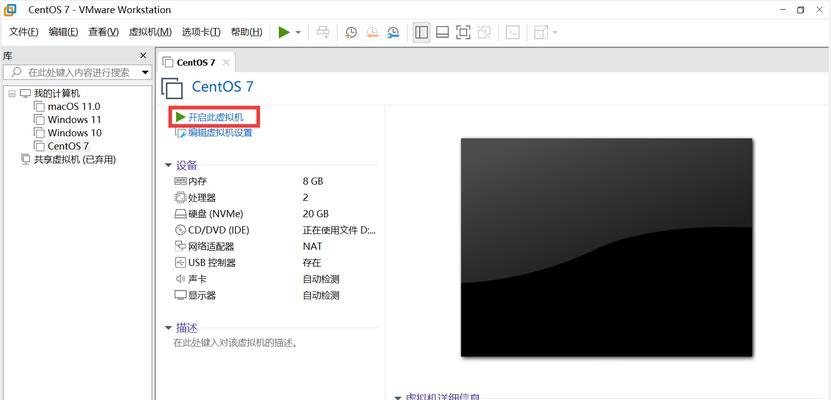Screen dimensions: 831x400
Task: Click the green Power On toolbar button
Action: tap(284, 32)
